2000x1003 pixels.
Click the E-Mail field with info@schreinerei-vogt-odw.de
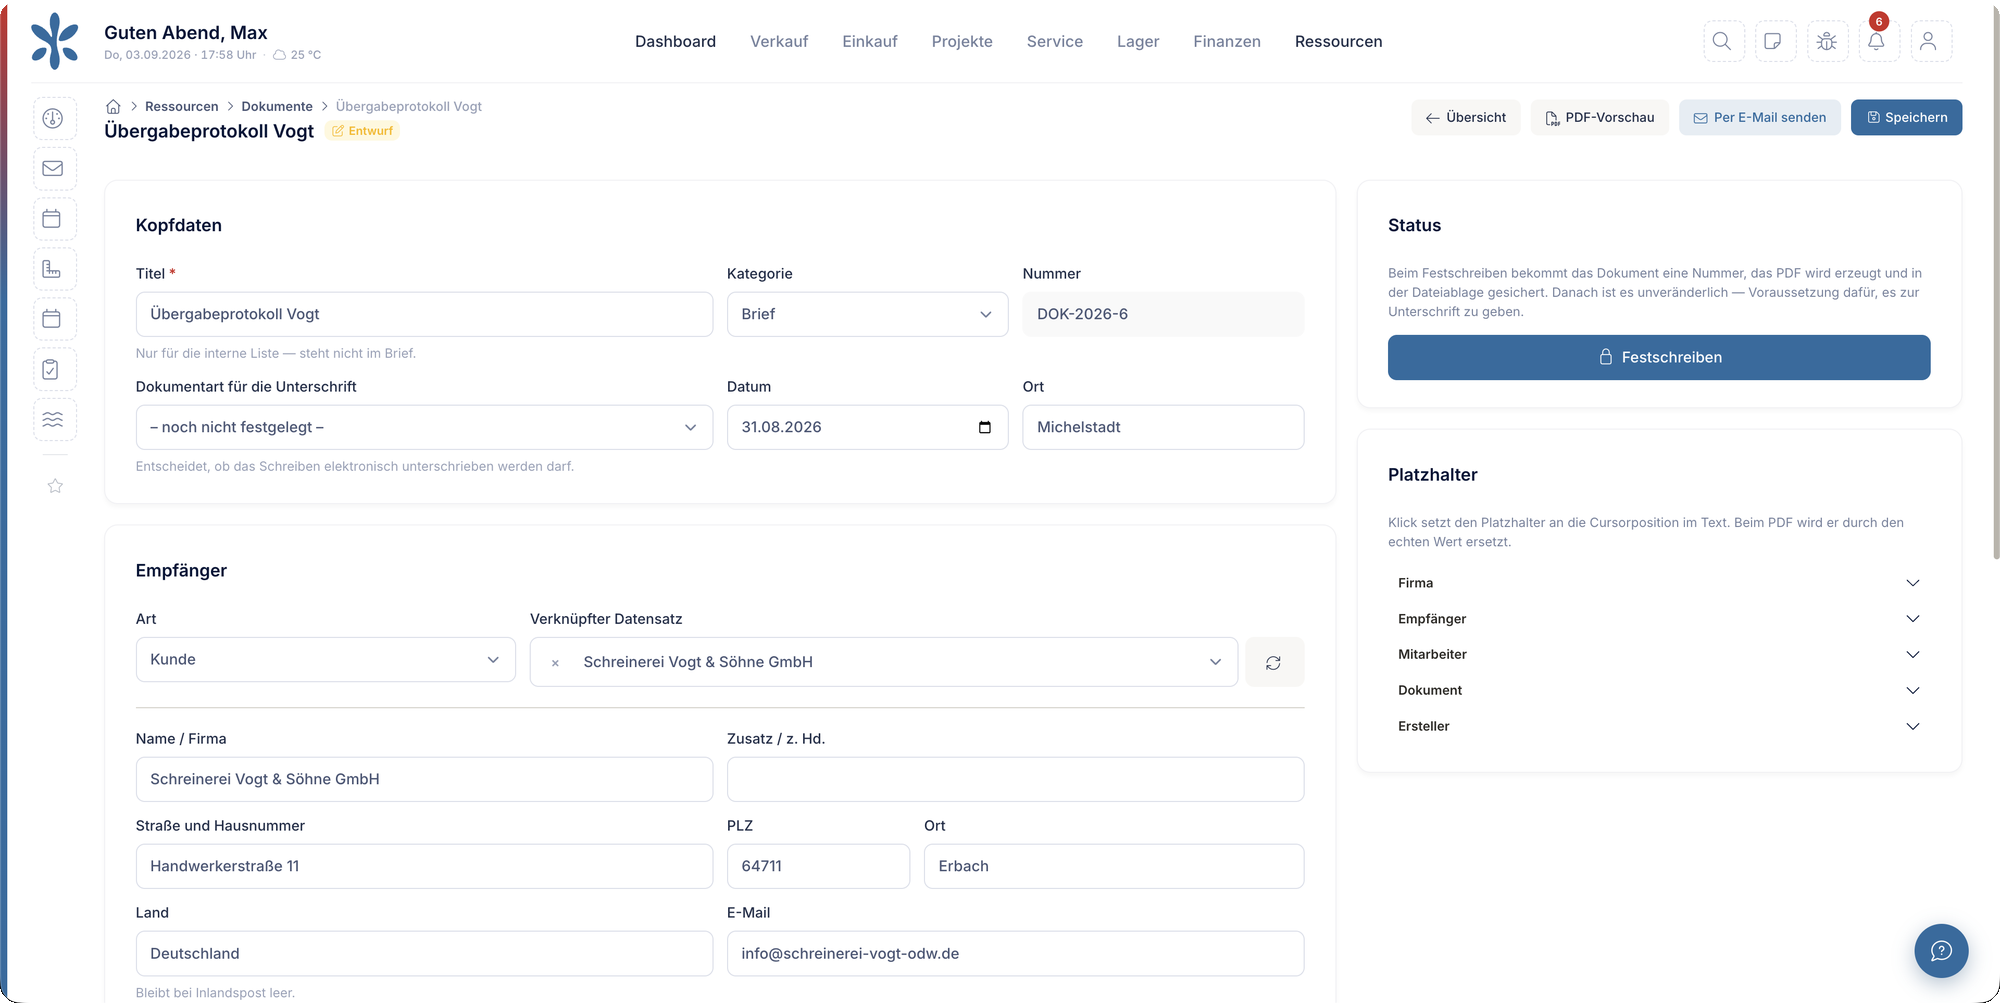1015,953
